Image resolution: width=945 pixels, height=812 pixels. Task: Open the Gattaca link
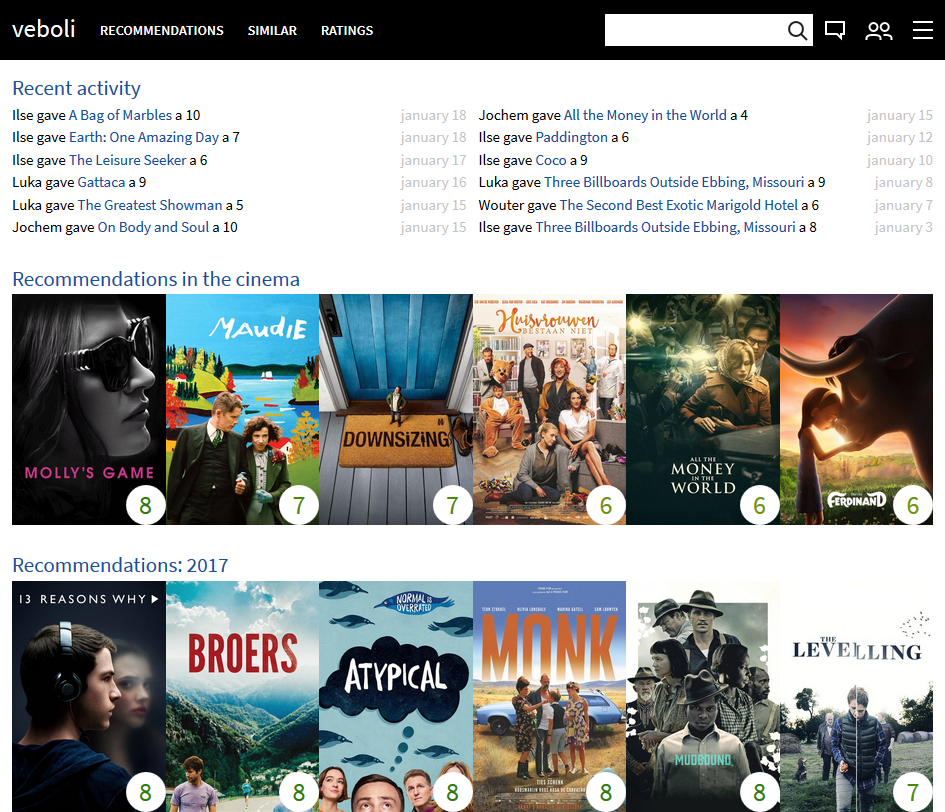pyautogui.click(x=101, y=183)
